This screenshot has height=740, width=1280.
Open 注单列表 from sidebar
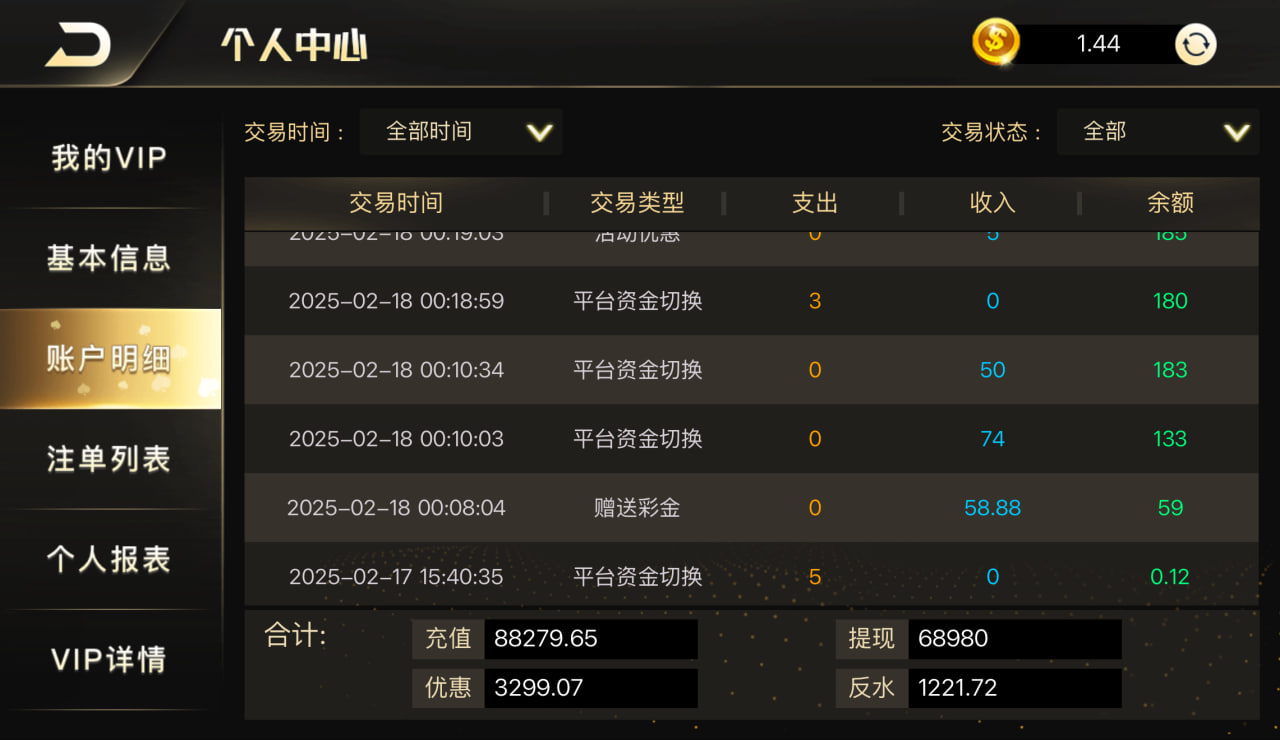tap(110, 459)
